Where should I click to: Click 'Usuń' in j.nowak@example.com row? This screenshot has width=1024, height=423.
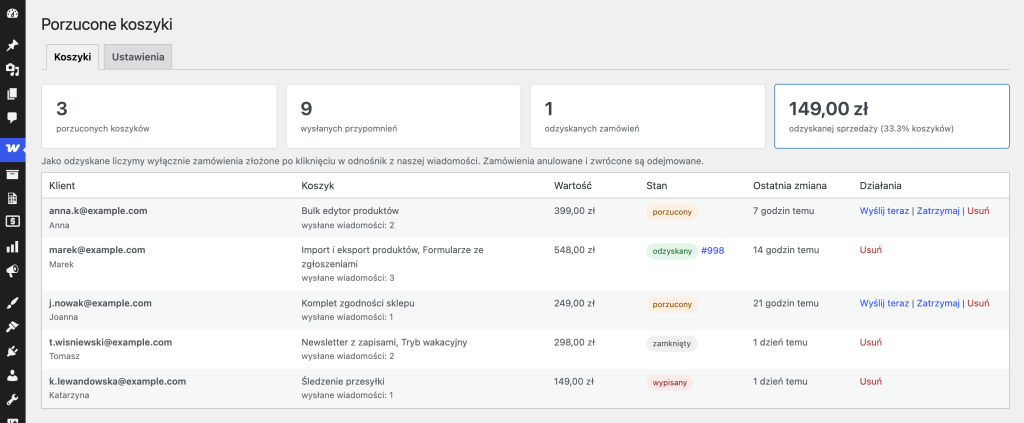click(x=978, y=303)
